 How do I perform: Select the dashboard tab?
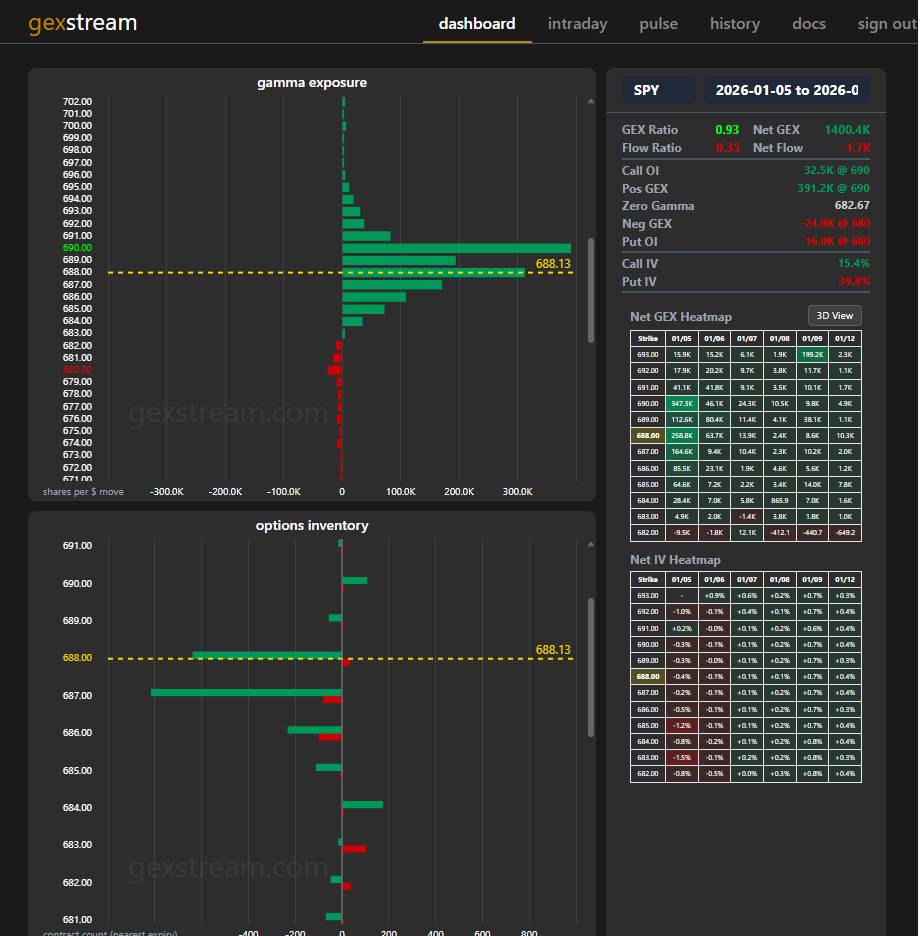[x=477, y=23]
